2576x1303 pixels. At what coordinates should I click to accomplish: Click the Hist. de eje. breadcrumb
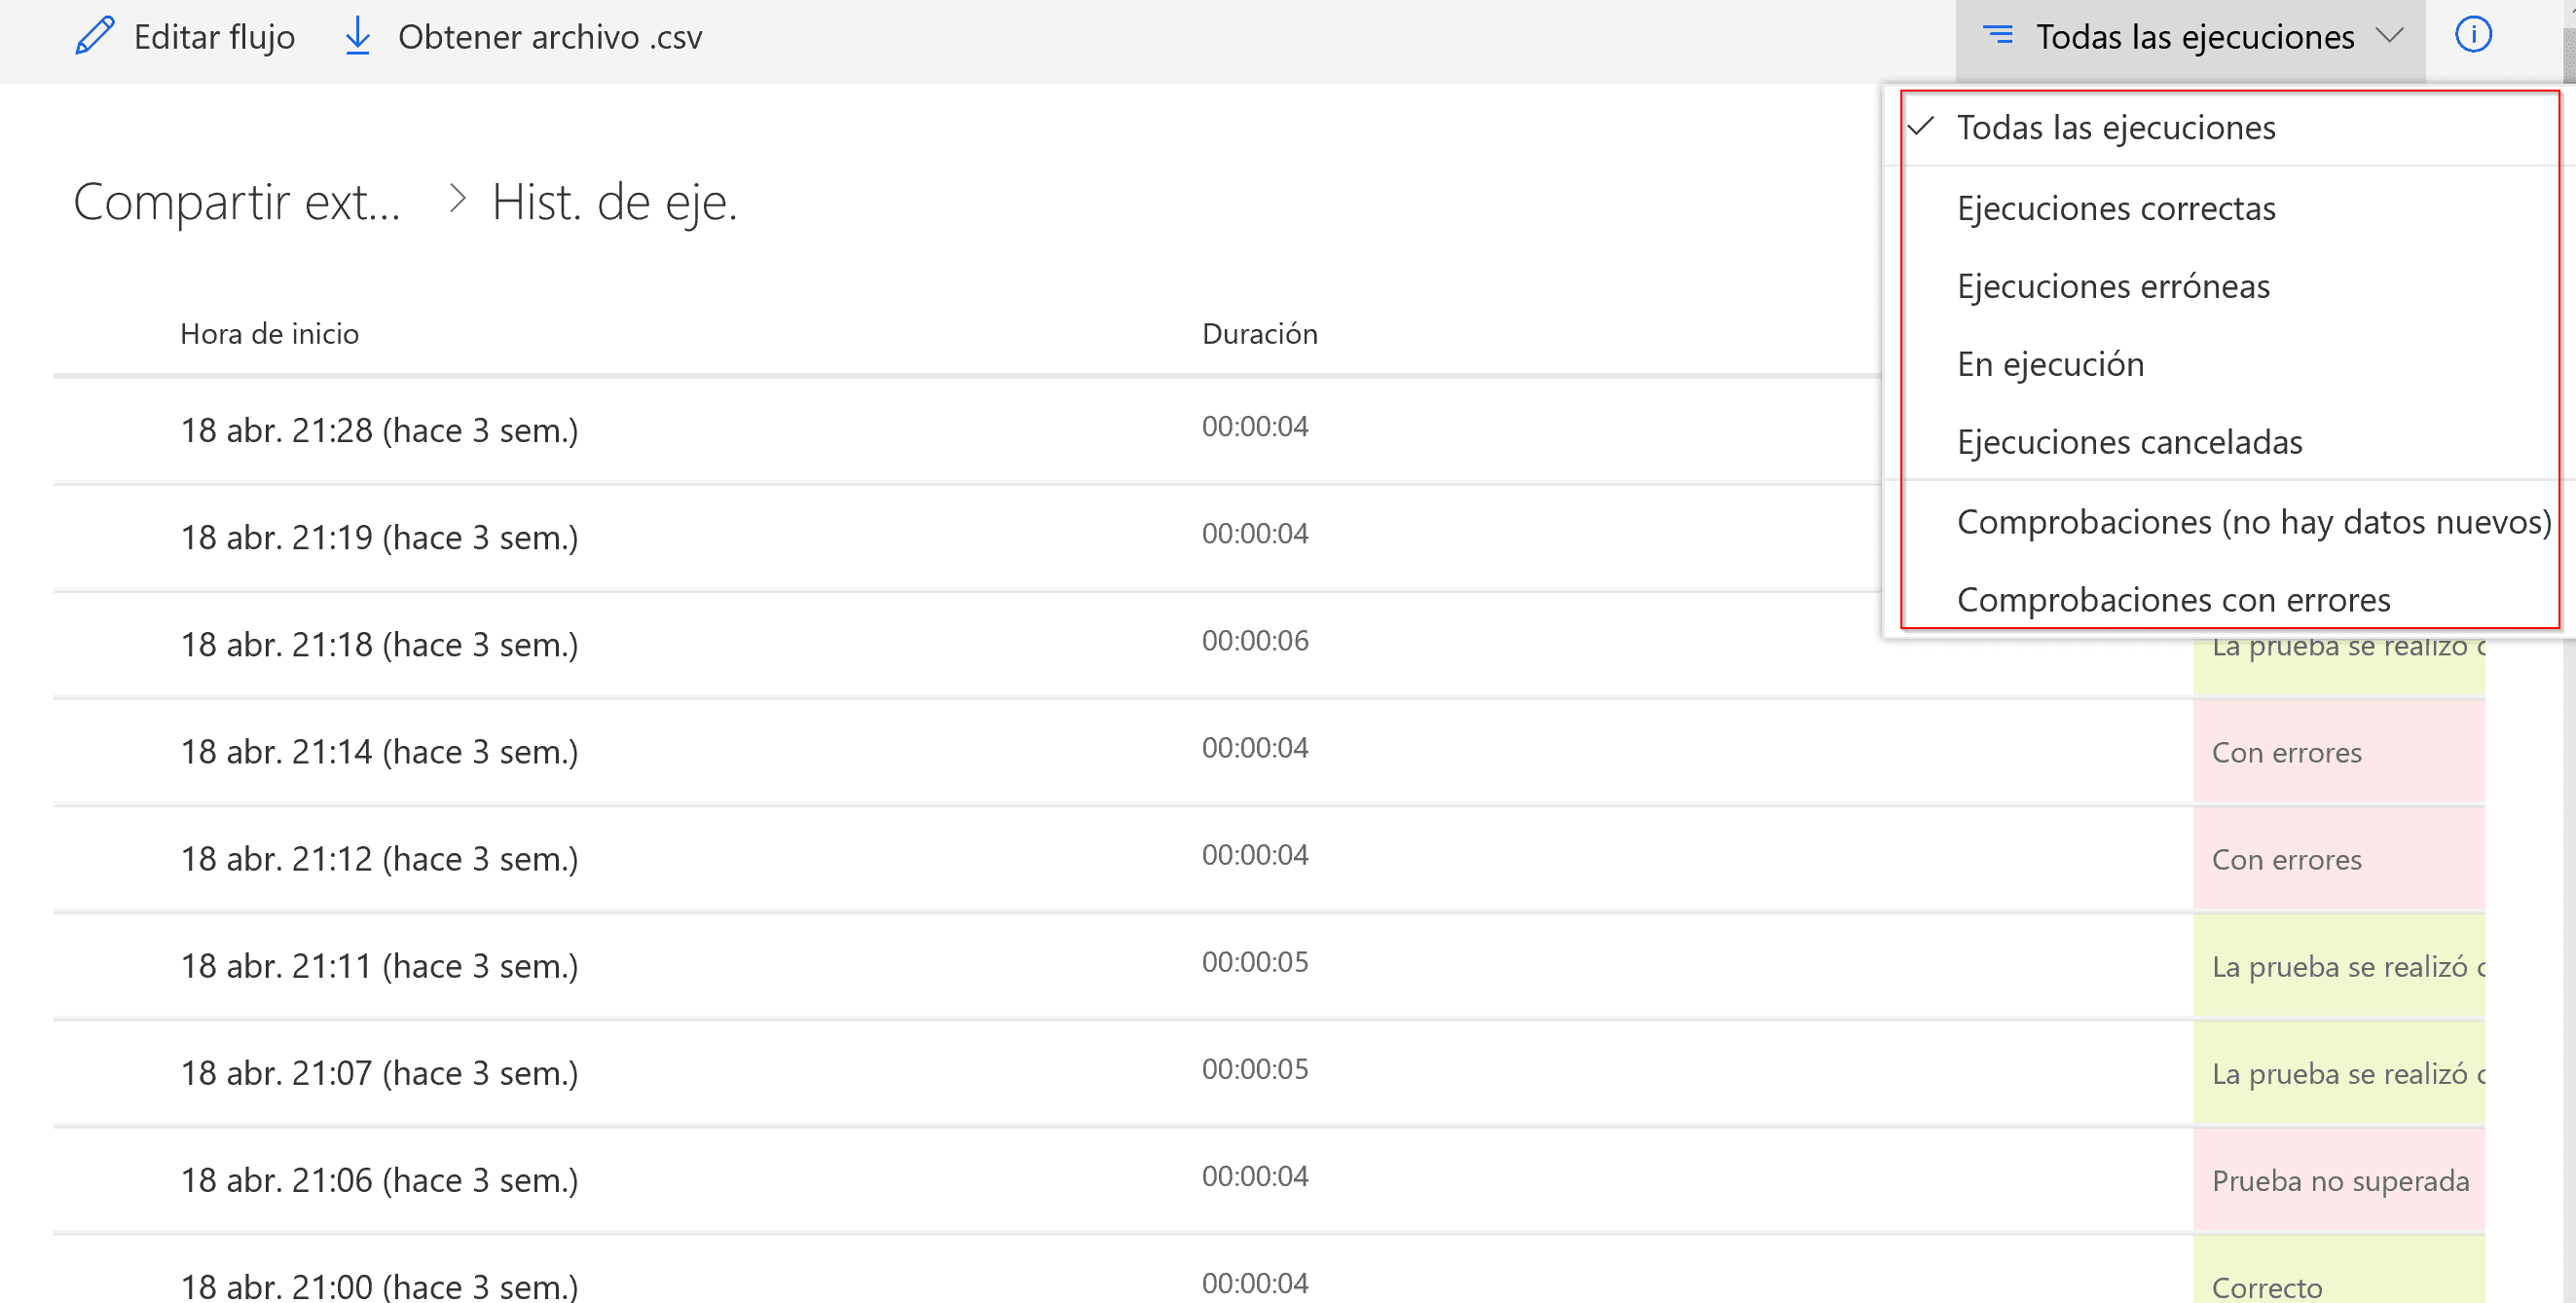point(614,202)
